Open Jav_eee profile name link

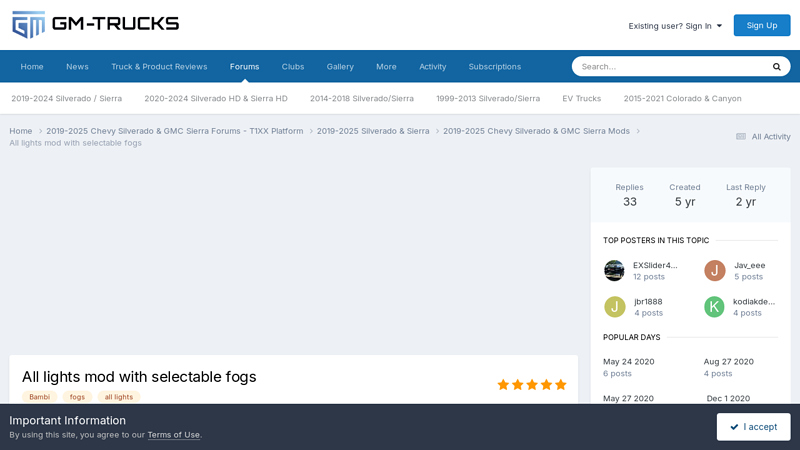click(749, 265)
